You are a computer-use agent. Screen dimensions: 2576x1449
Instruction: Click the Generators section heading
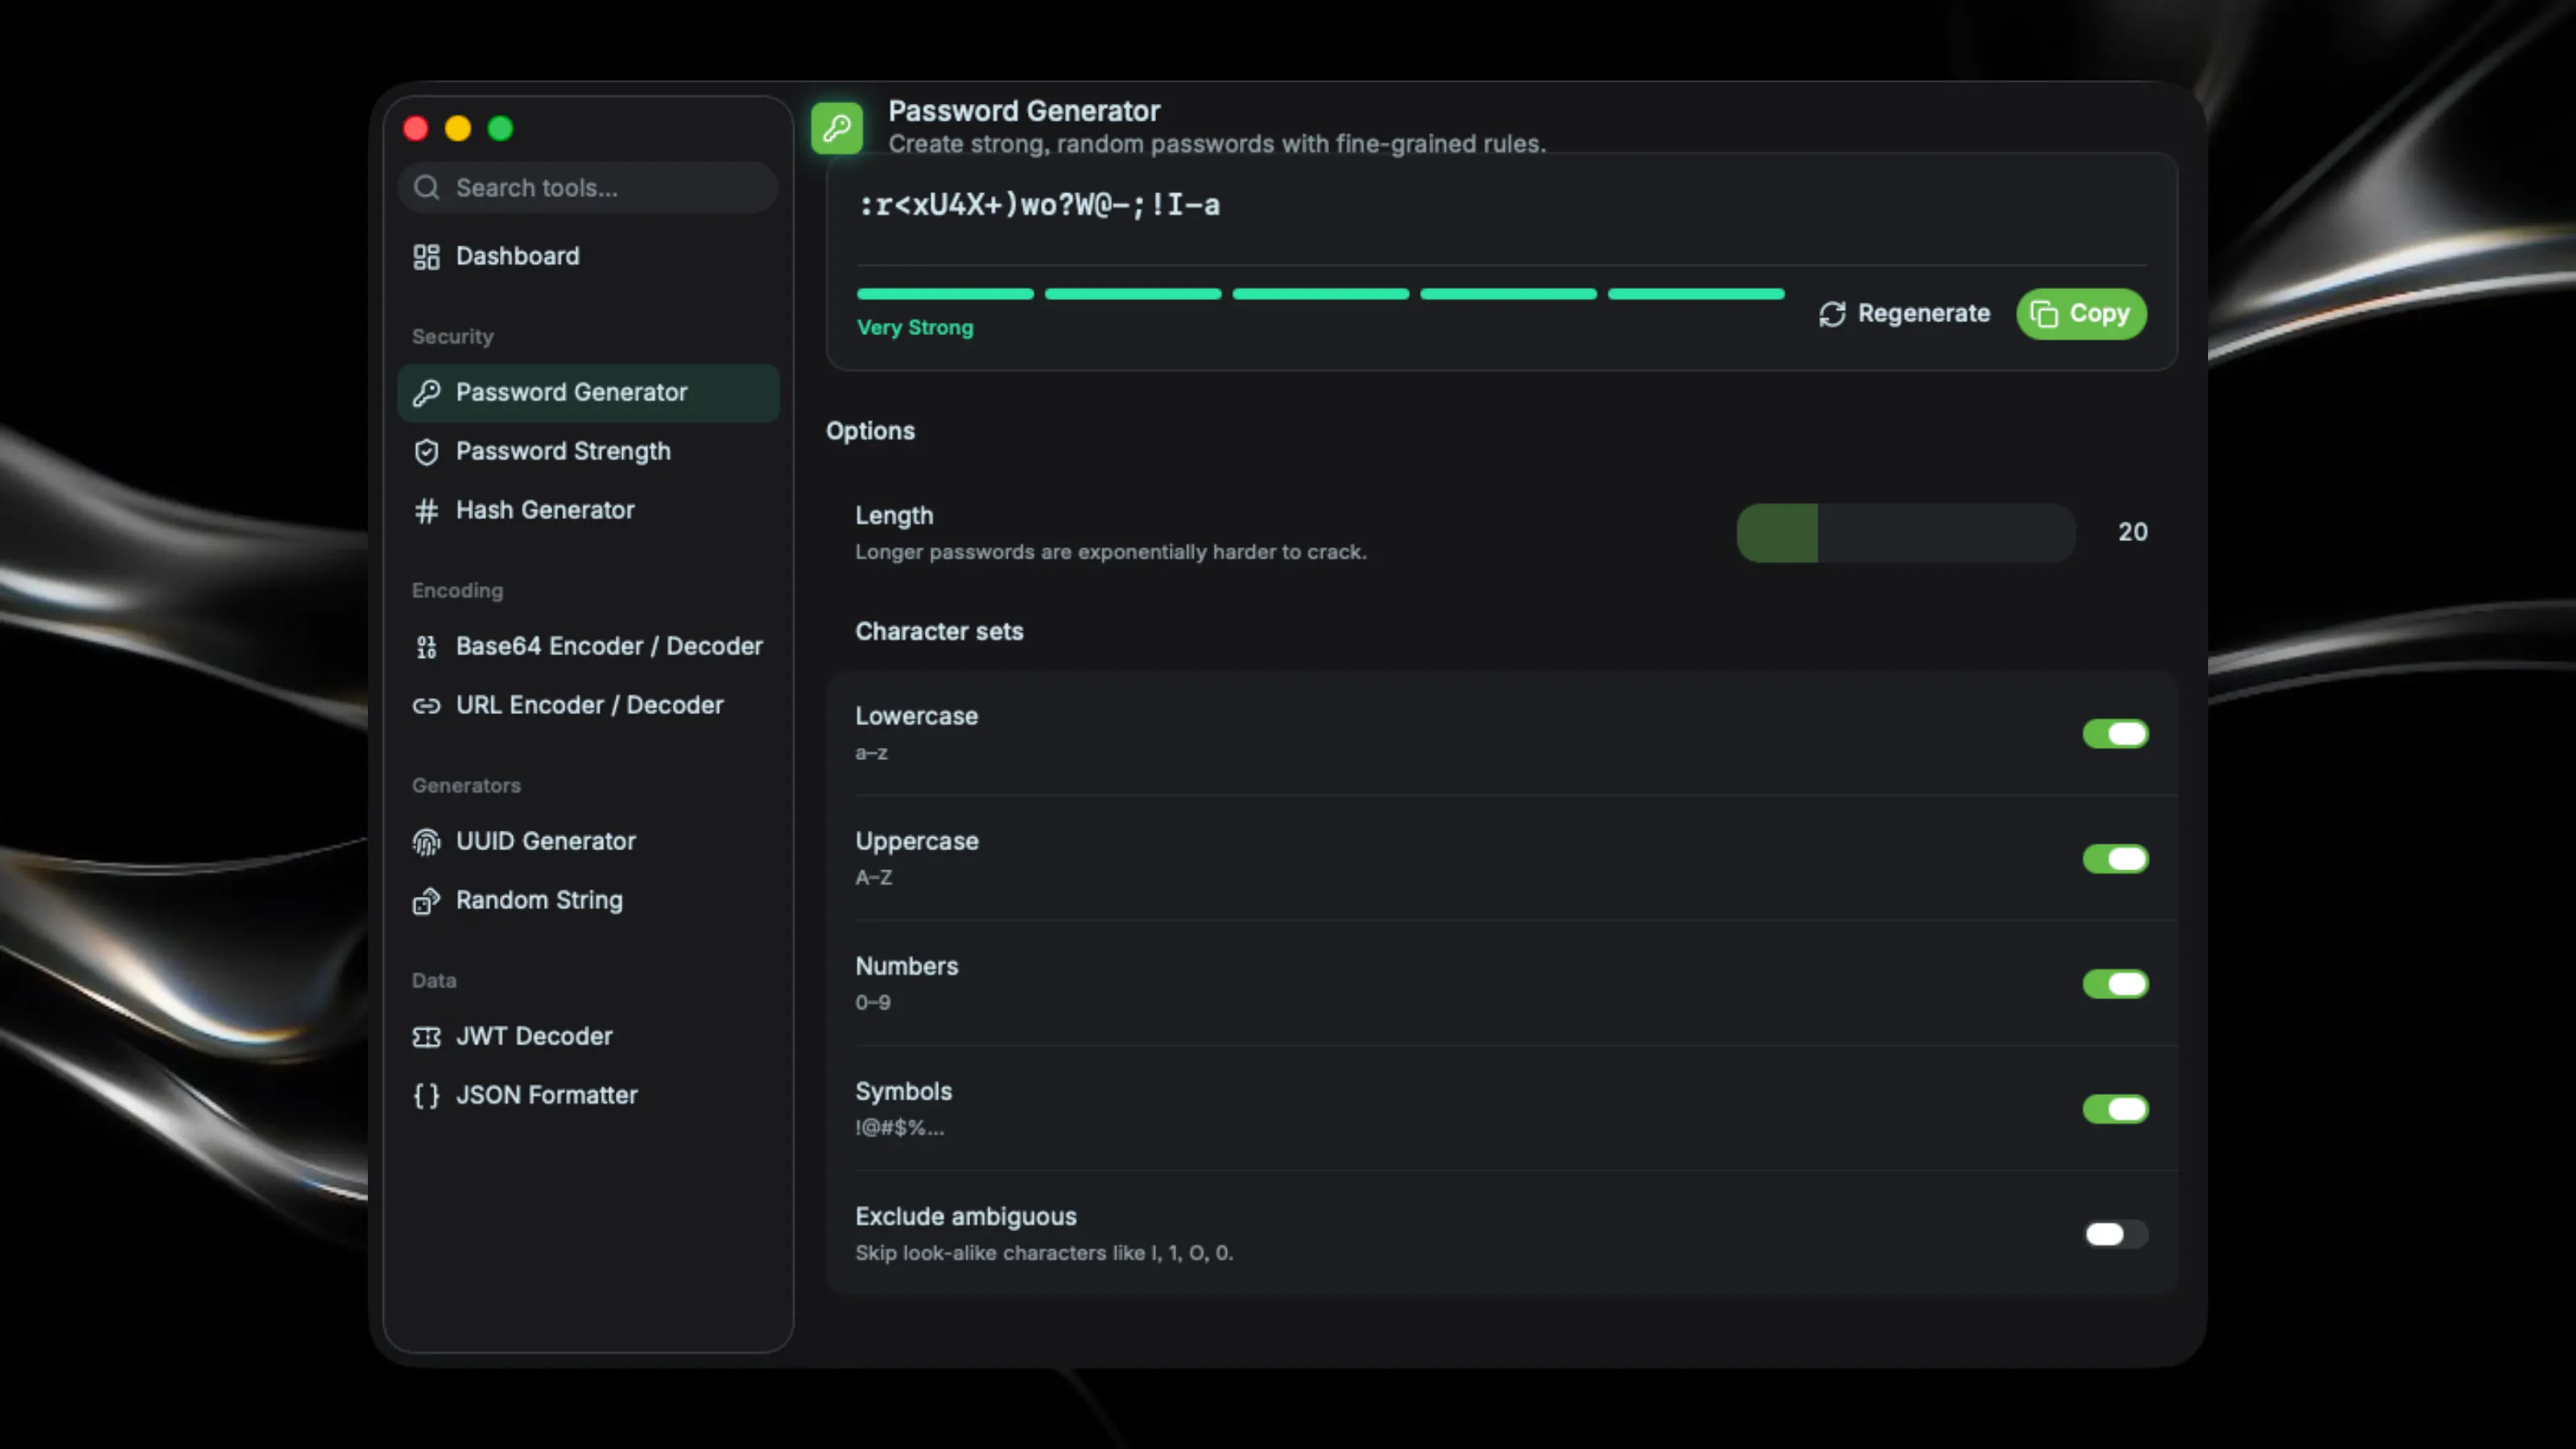tap(466, 786)
